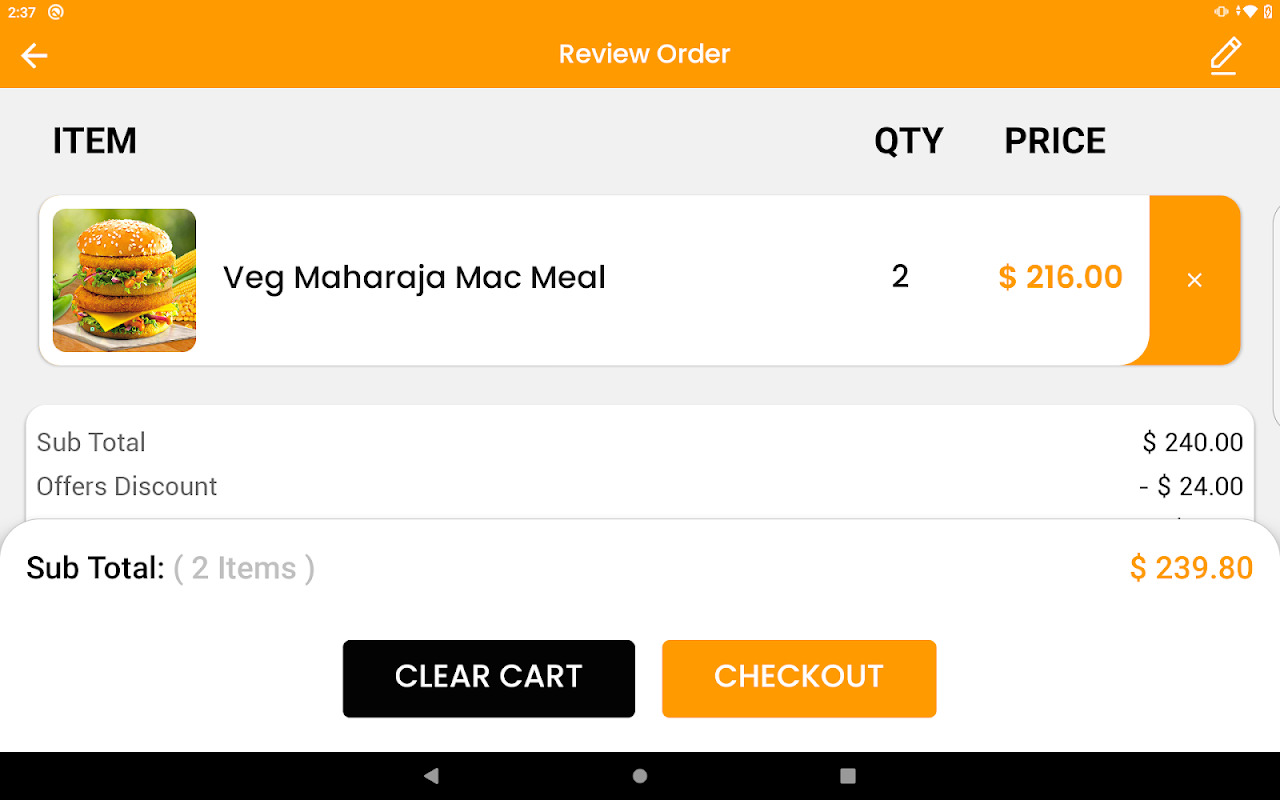Tap the Android home circle button
The height and width of the screenshot is (800, 1280).
[x=640, y=776]
